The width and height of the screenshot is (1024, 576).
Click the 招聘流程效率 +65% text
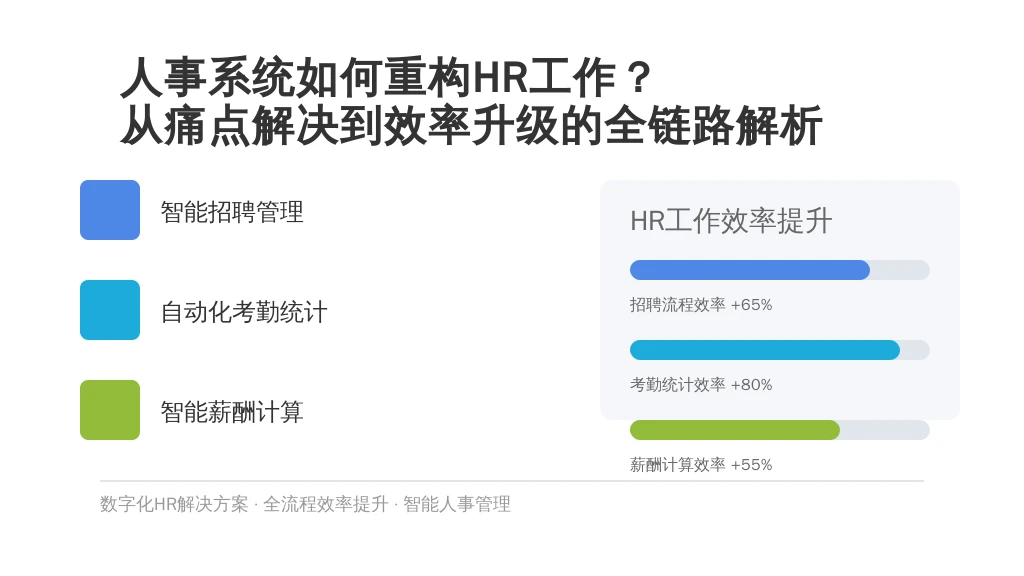point(701,304)
